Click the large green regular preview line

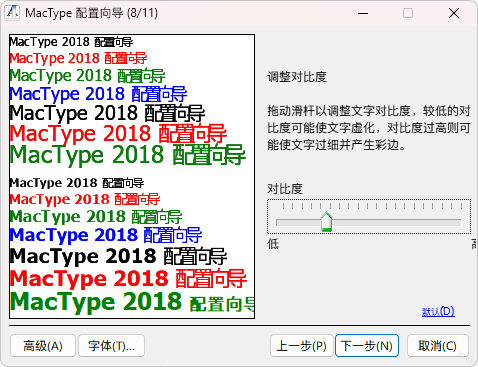click(128, 155)
